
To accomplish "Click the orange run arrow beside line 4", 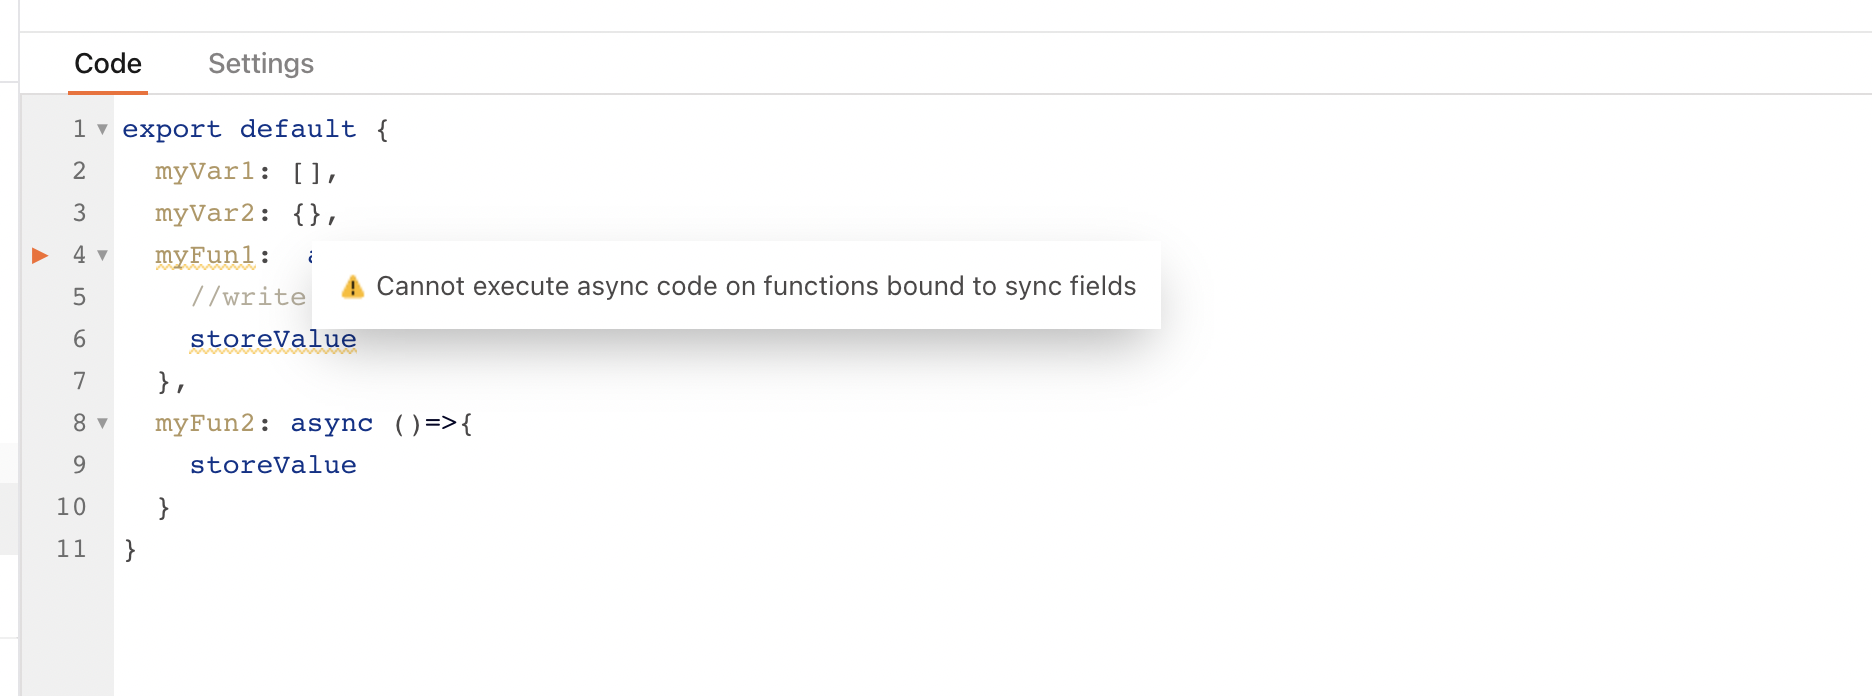I will tap(40, 255).
